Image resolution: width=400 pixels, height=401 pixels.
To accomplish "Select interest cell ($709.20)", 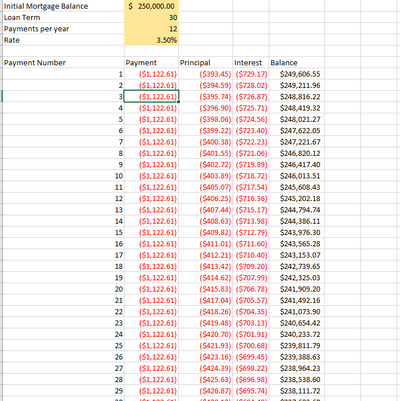I will tap(251, 267).
